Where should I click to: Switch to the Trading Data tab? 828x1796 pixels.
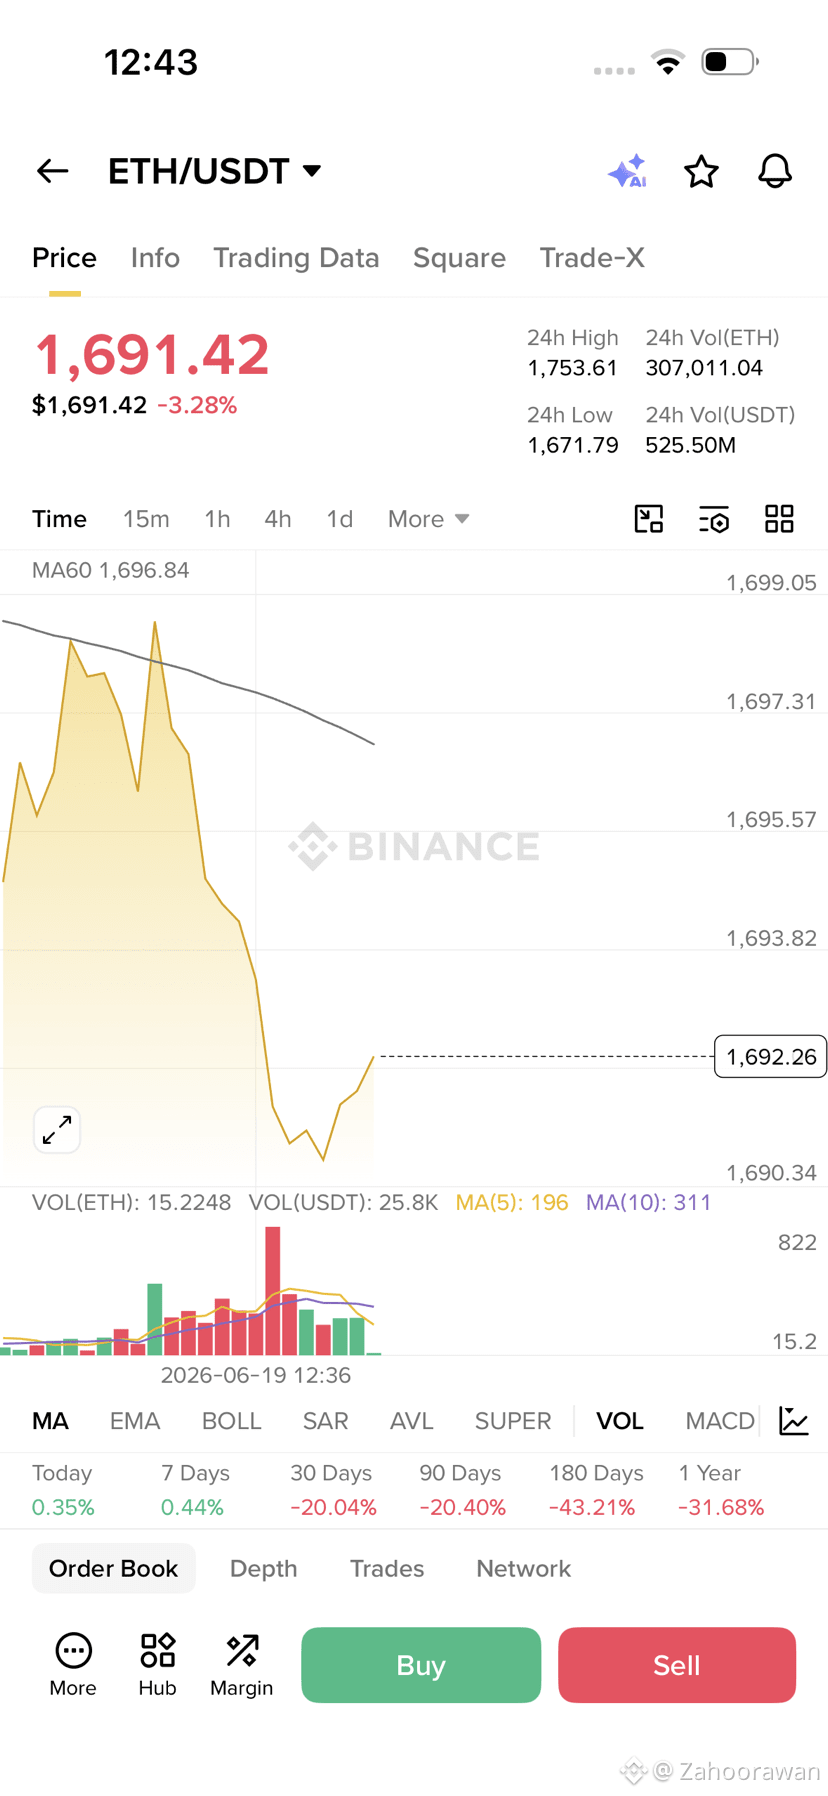296,258
